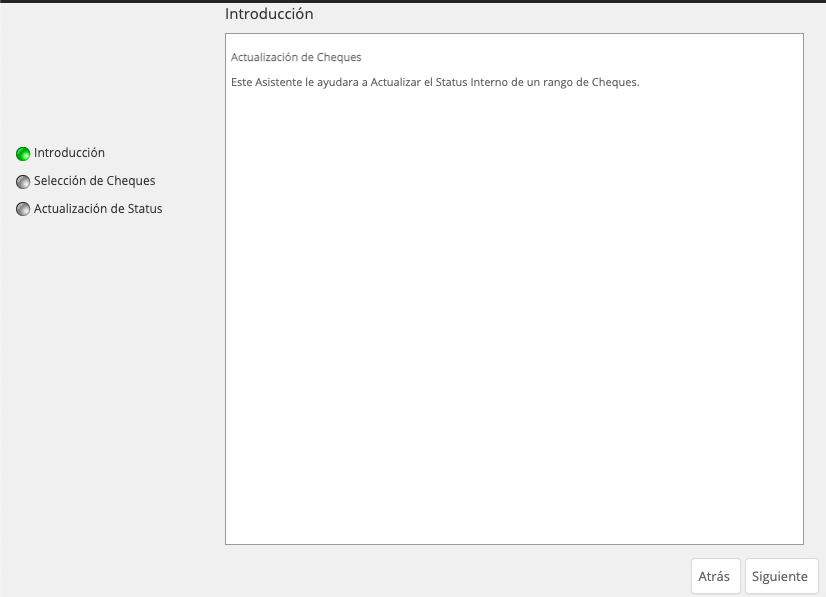Select the Actualización de Status step label
826x597 pixels.
[x=98, y=209]
